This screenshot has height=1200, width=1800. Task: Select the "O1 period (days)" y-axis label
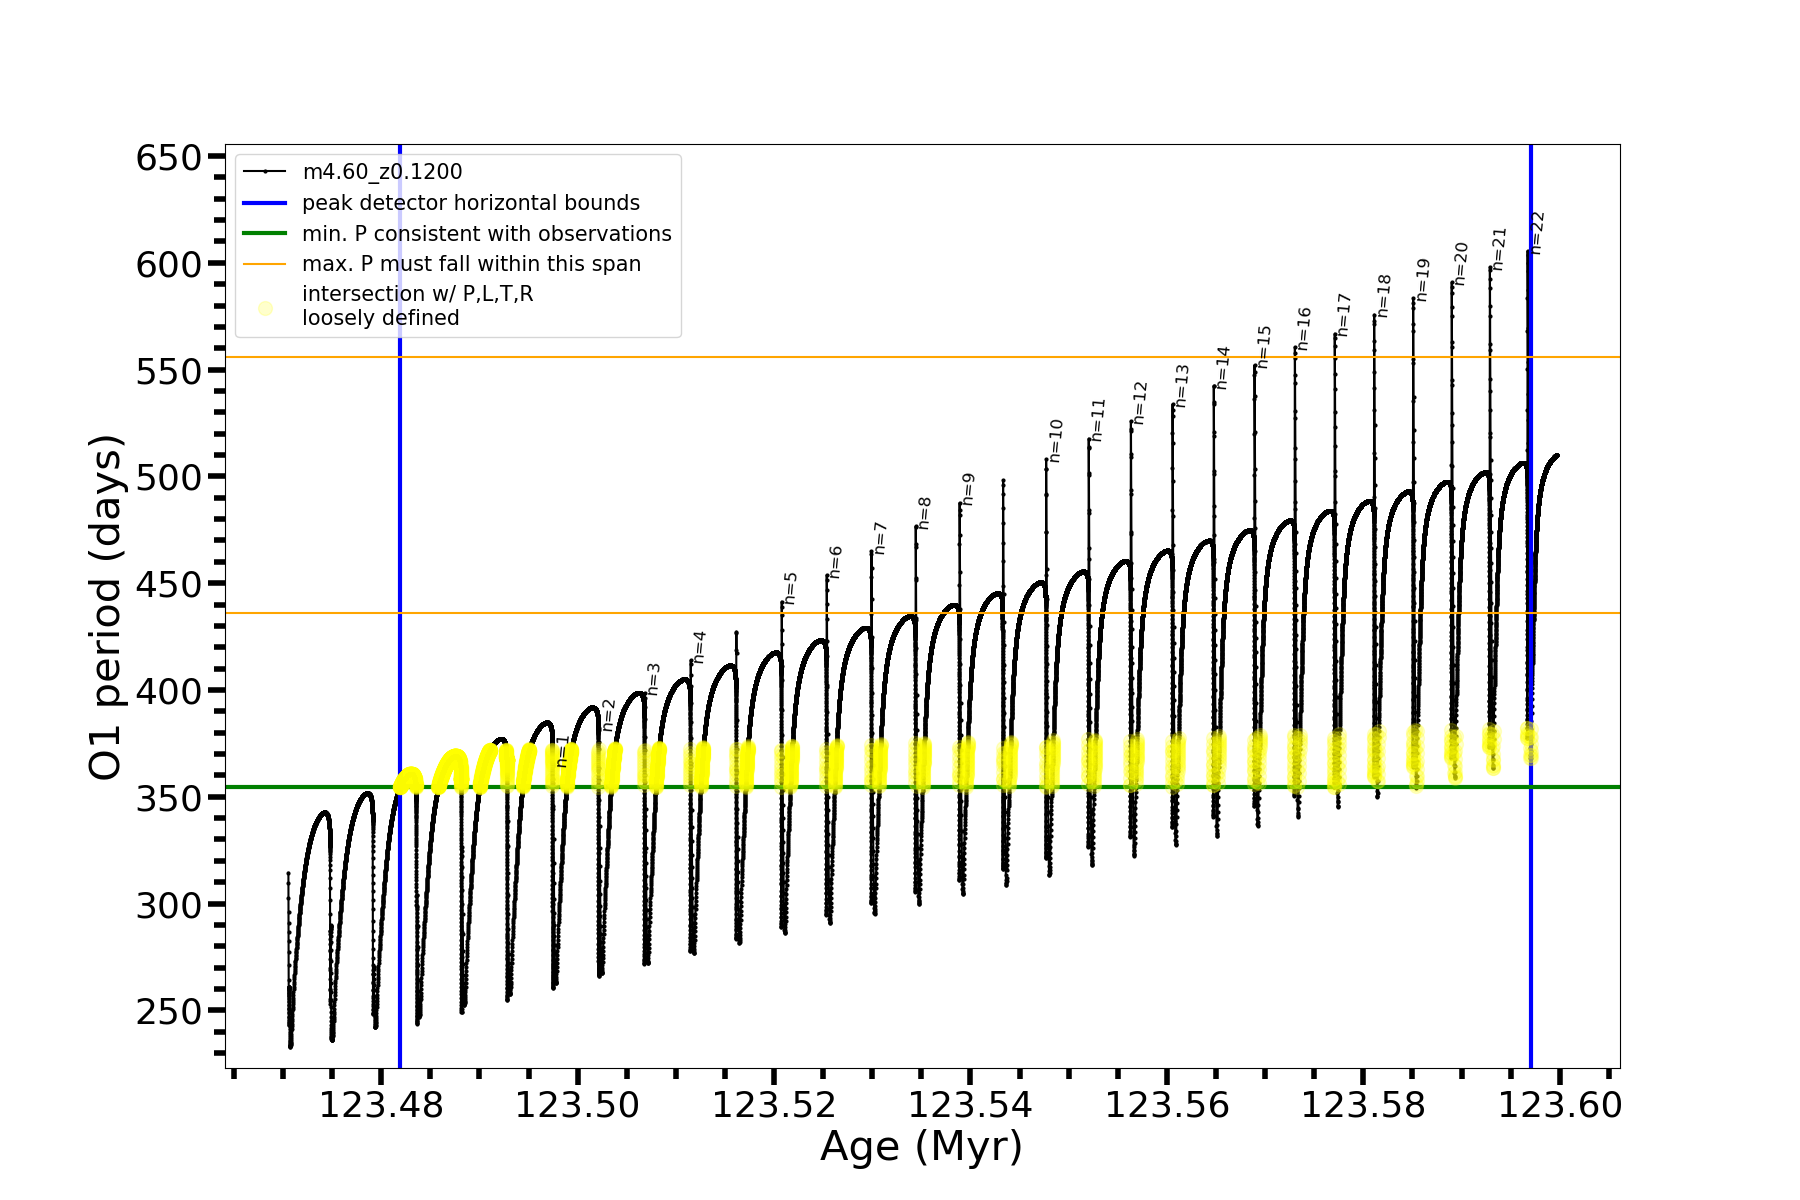pos(106,607)
